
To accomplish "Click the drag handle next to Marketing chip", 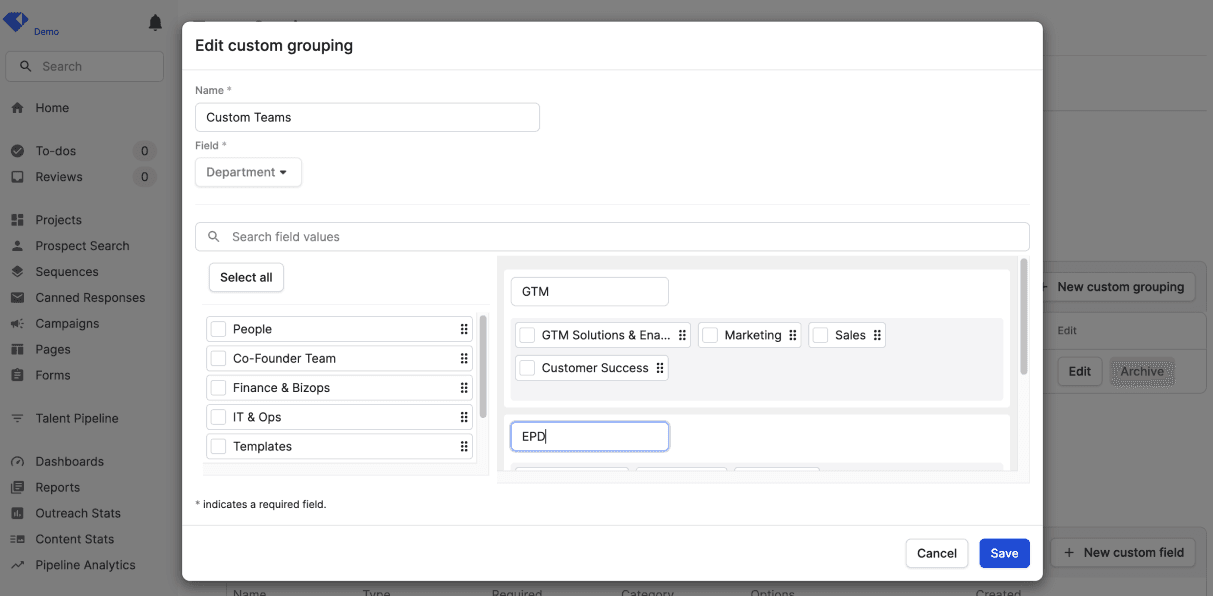I will tap(792, 335).
